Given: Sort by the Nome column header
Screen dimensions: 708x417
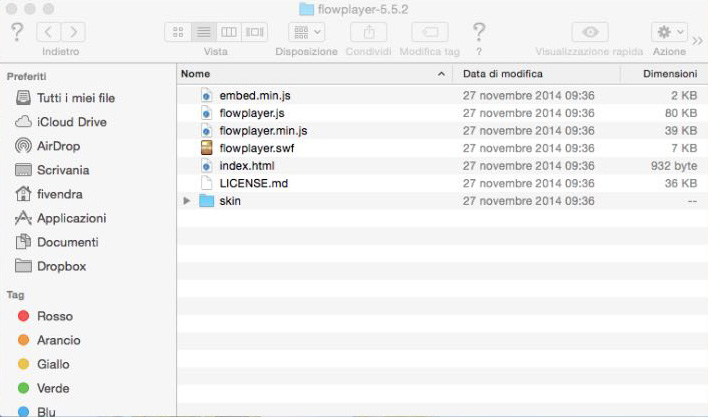Looking at the screenshot, I should [310, 74].
